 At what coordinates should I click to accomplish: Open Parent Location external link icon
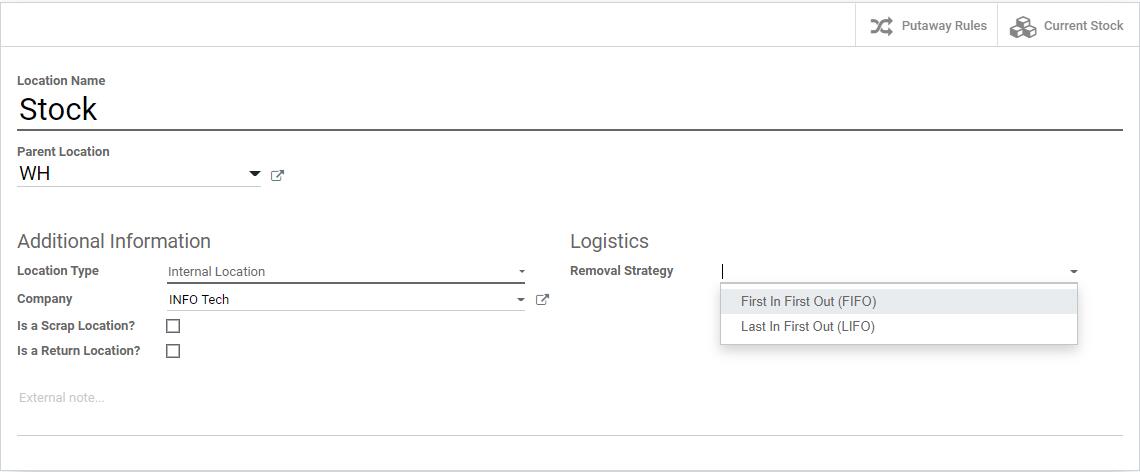(x=277, y=175)
